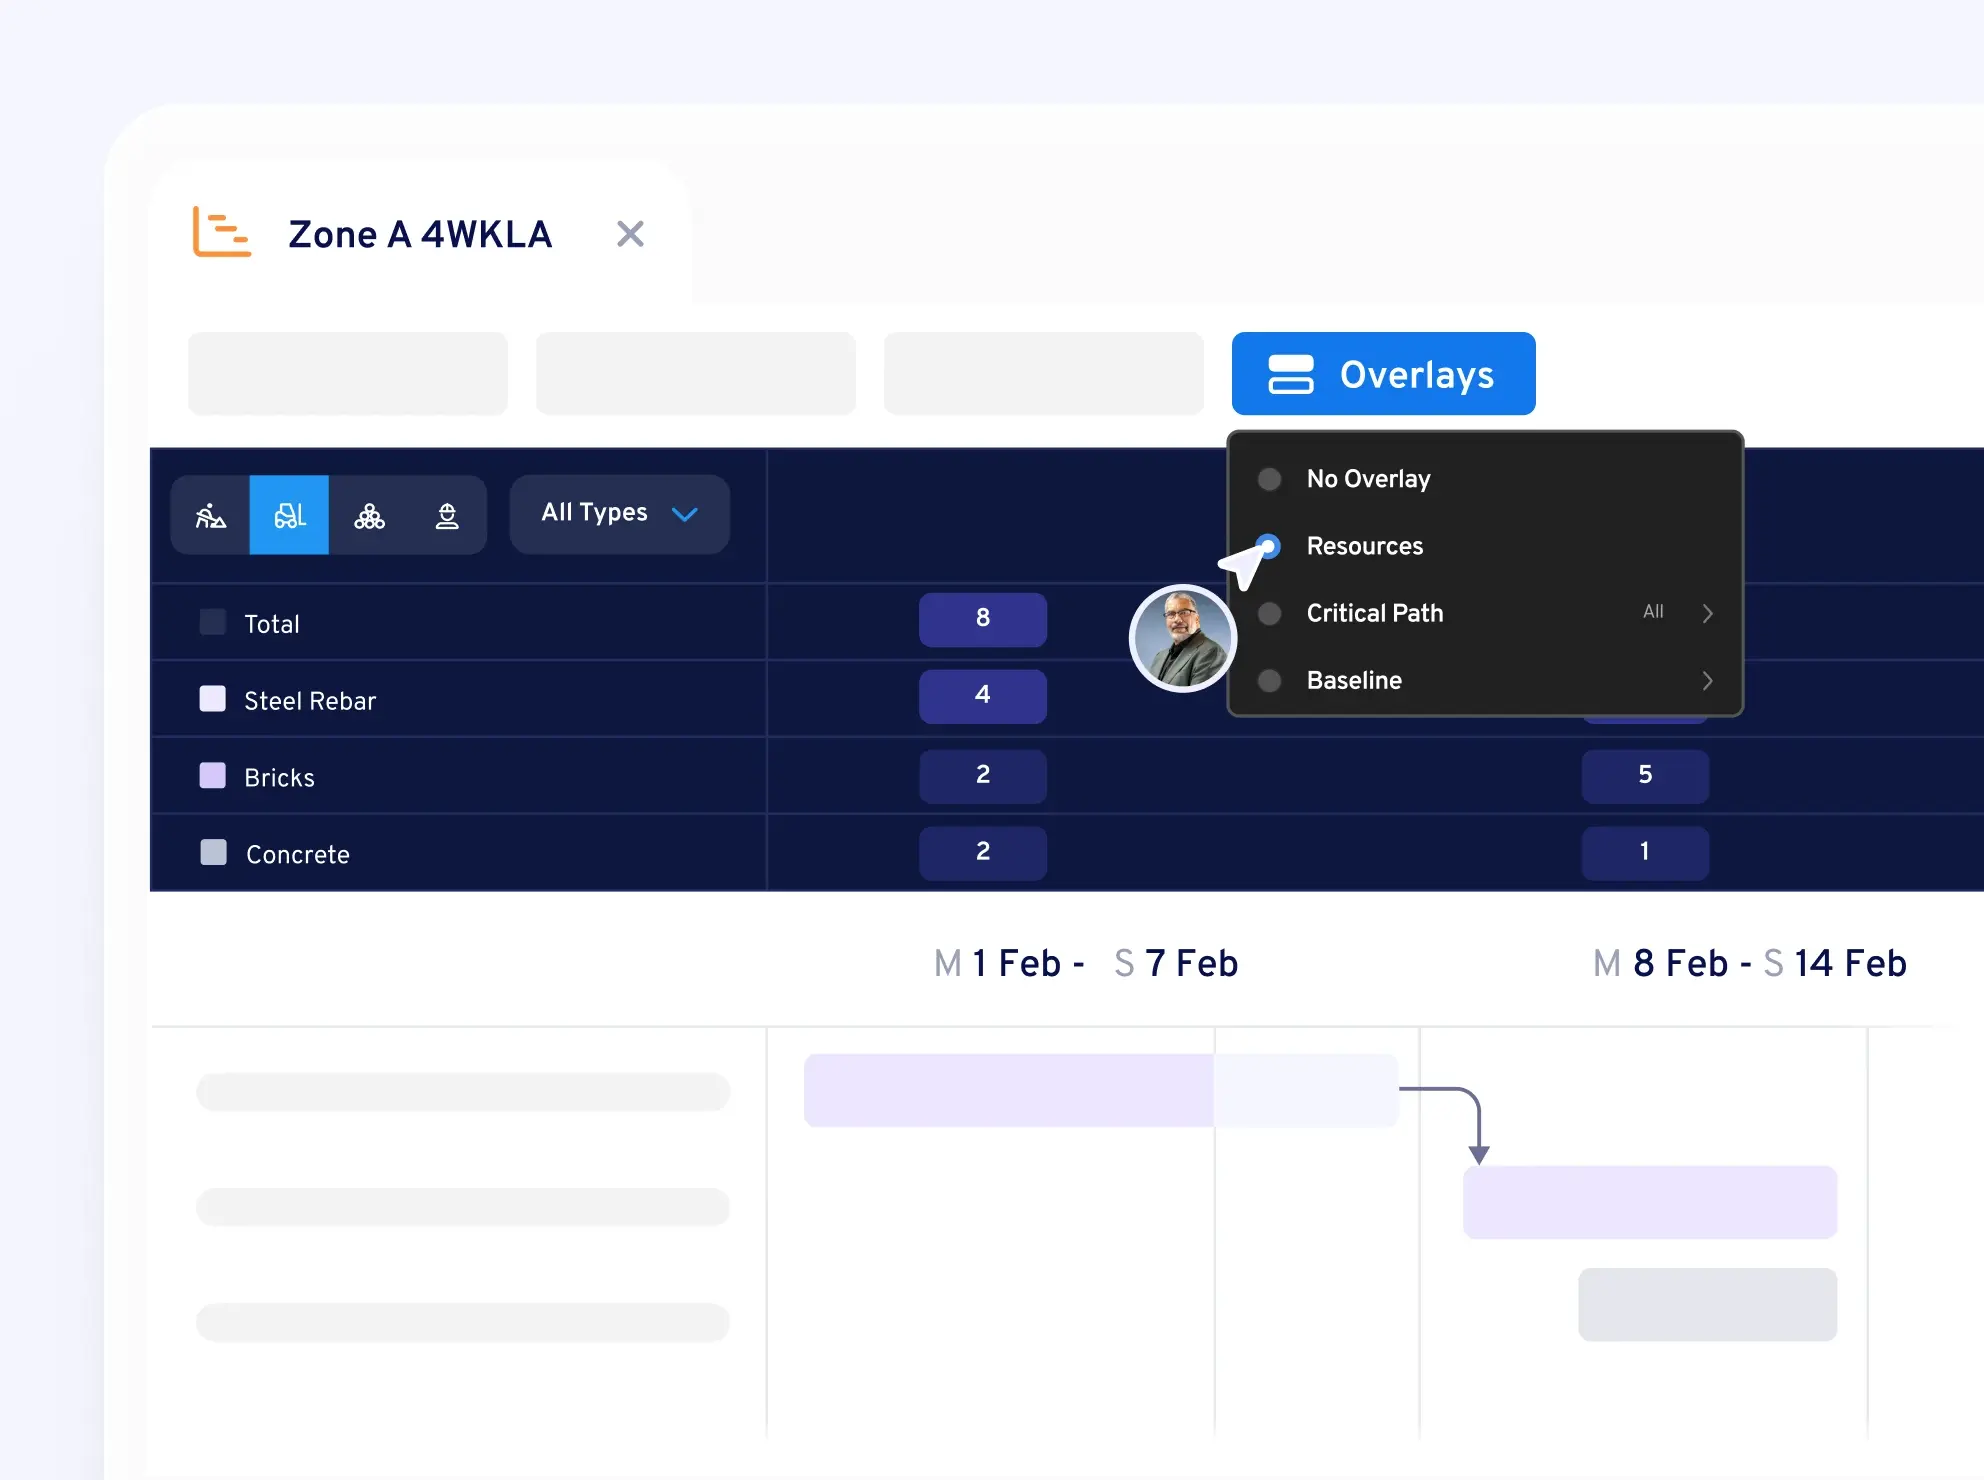This screenshot has width=1984, height=1480.
Task: Open the Zone A 4WKLA tab
Action: coord(420,234)
